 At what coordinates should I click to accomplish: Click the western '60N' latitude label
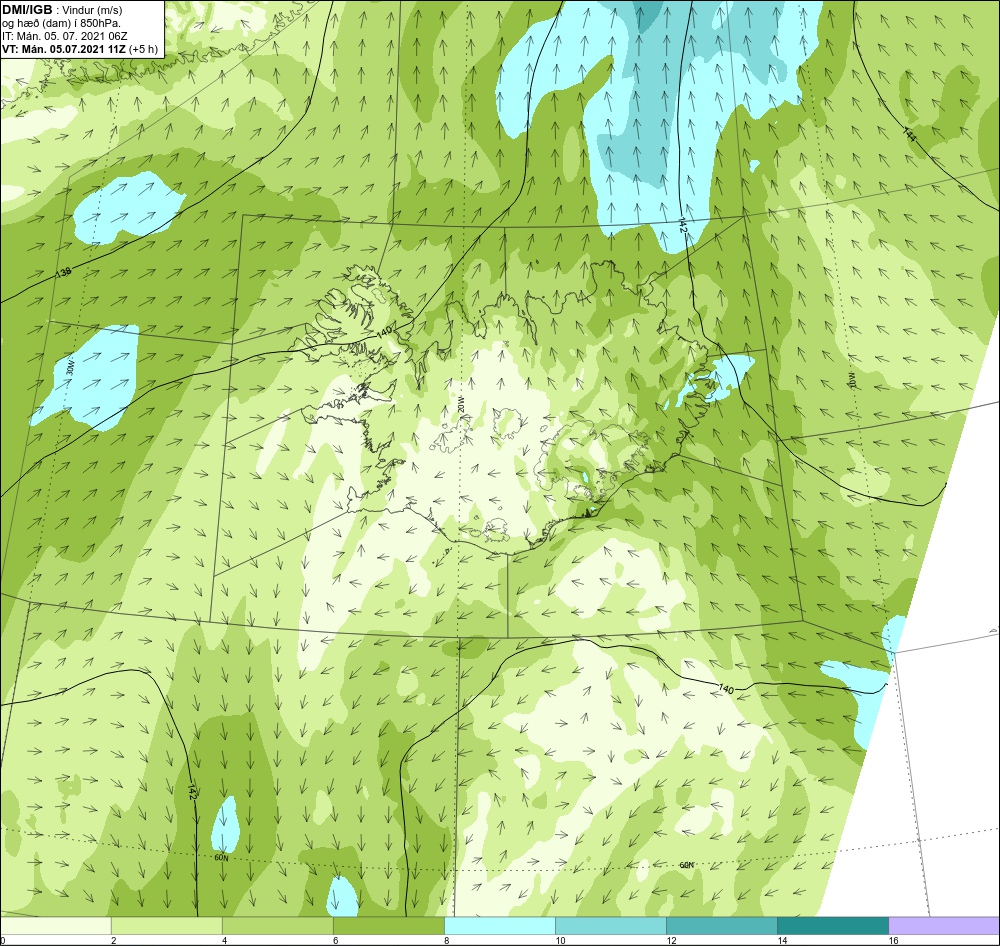(x=221, y=857)
